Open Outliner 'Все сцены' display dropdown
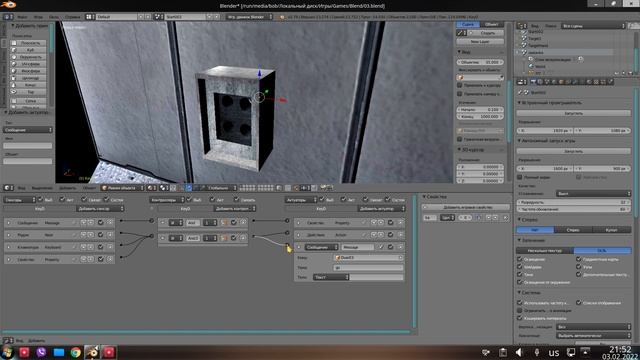Viewport: 640px width, 360px height. pyautogui.click(x=593, y=26)
